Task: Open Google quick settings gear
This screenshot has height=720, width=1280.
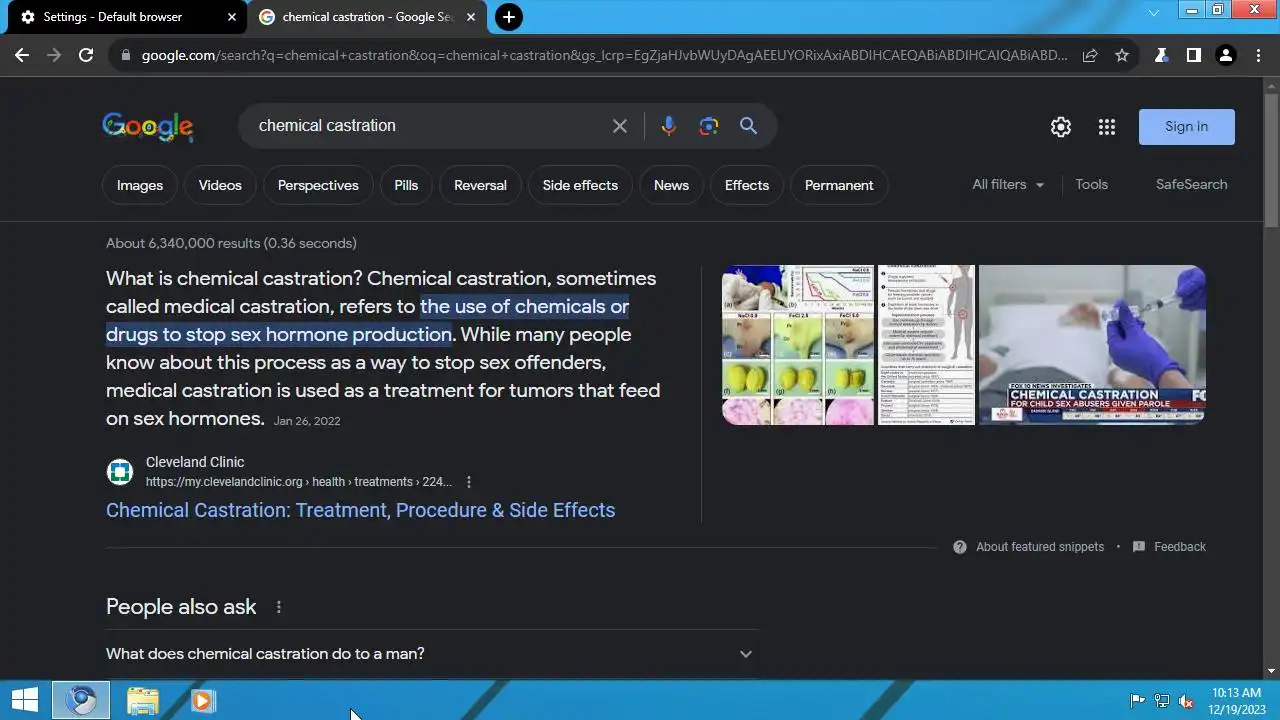Action: [x=1061, y=127]
